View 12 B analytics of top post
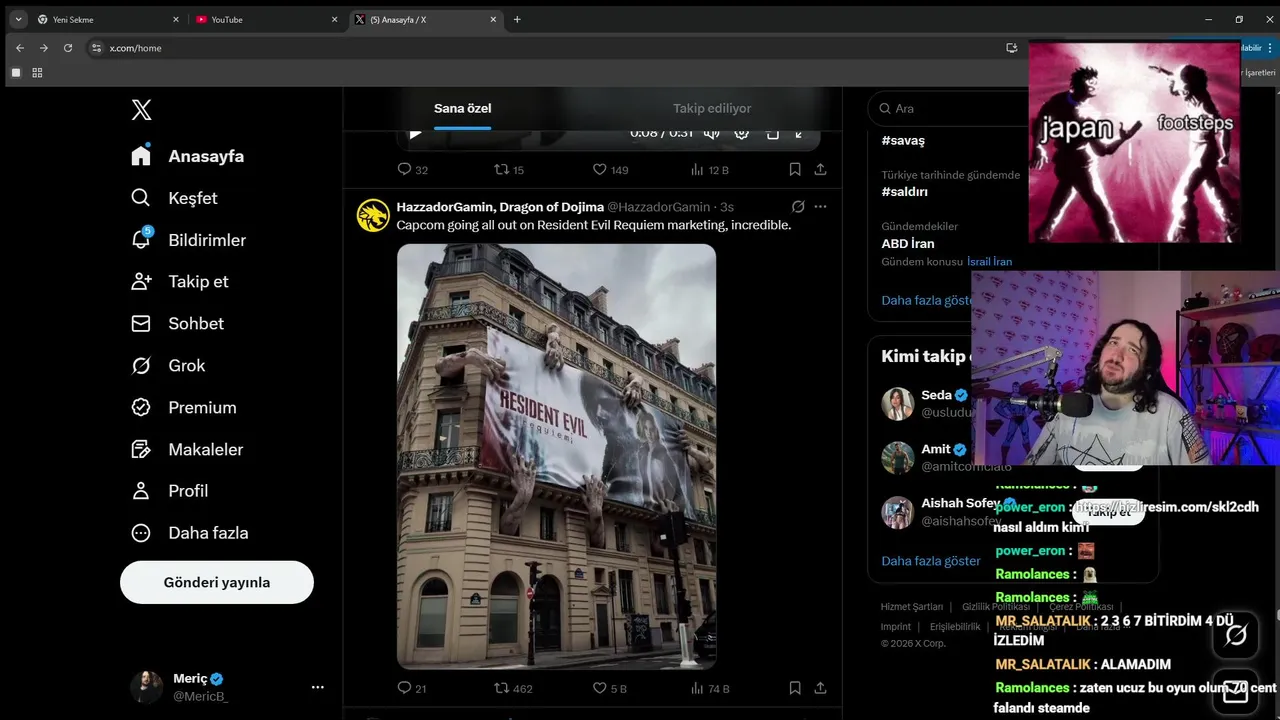 [710, 170]
